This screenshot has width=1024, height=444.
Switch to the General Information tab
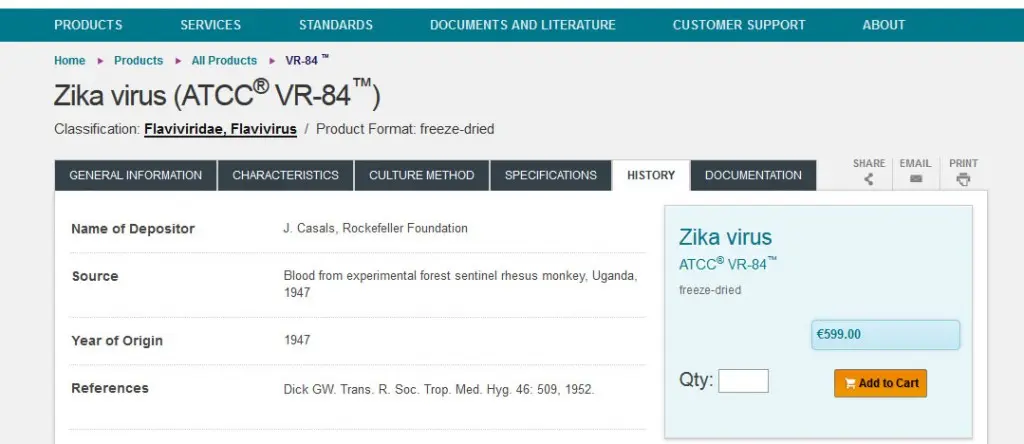(x=135, y=176)
